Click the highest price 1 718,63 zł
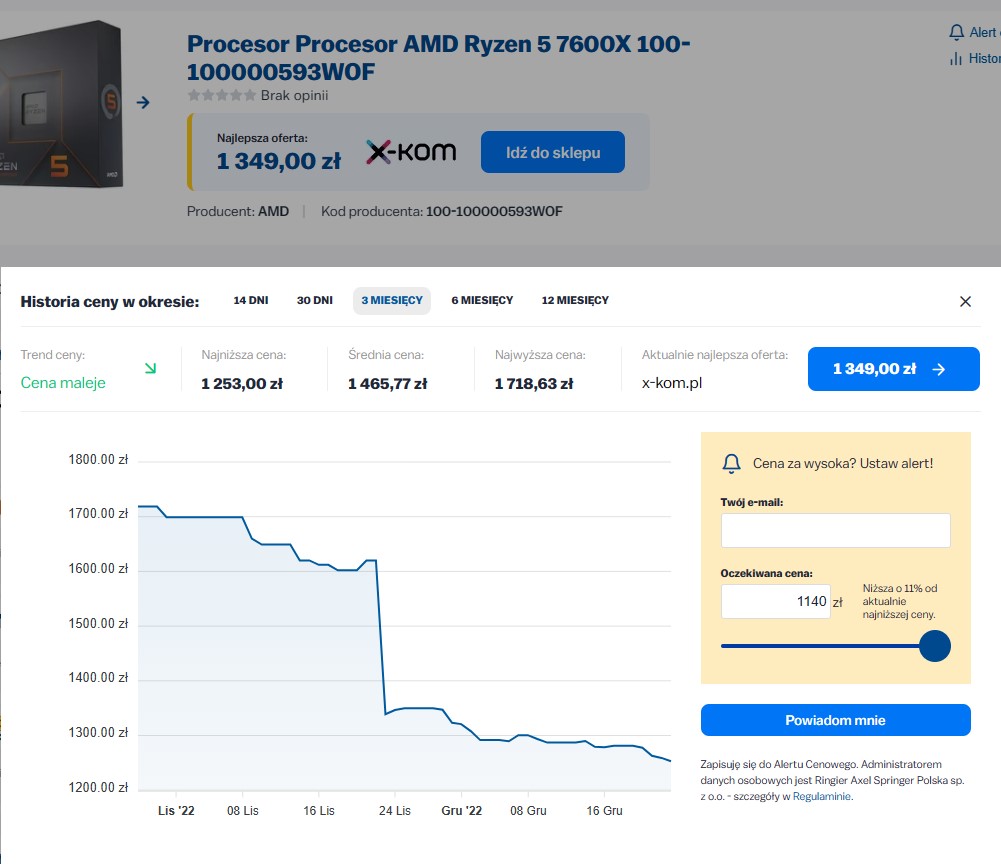The width and height of the screenshot is (1001, 864). point(534,384)
